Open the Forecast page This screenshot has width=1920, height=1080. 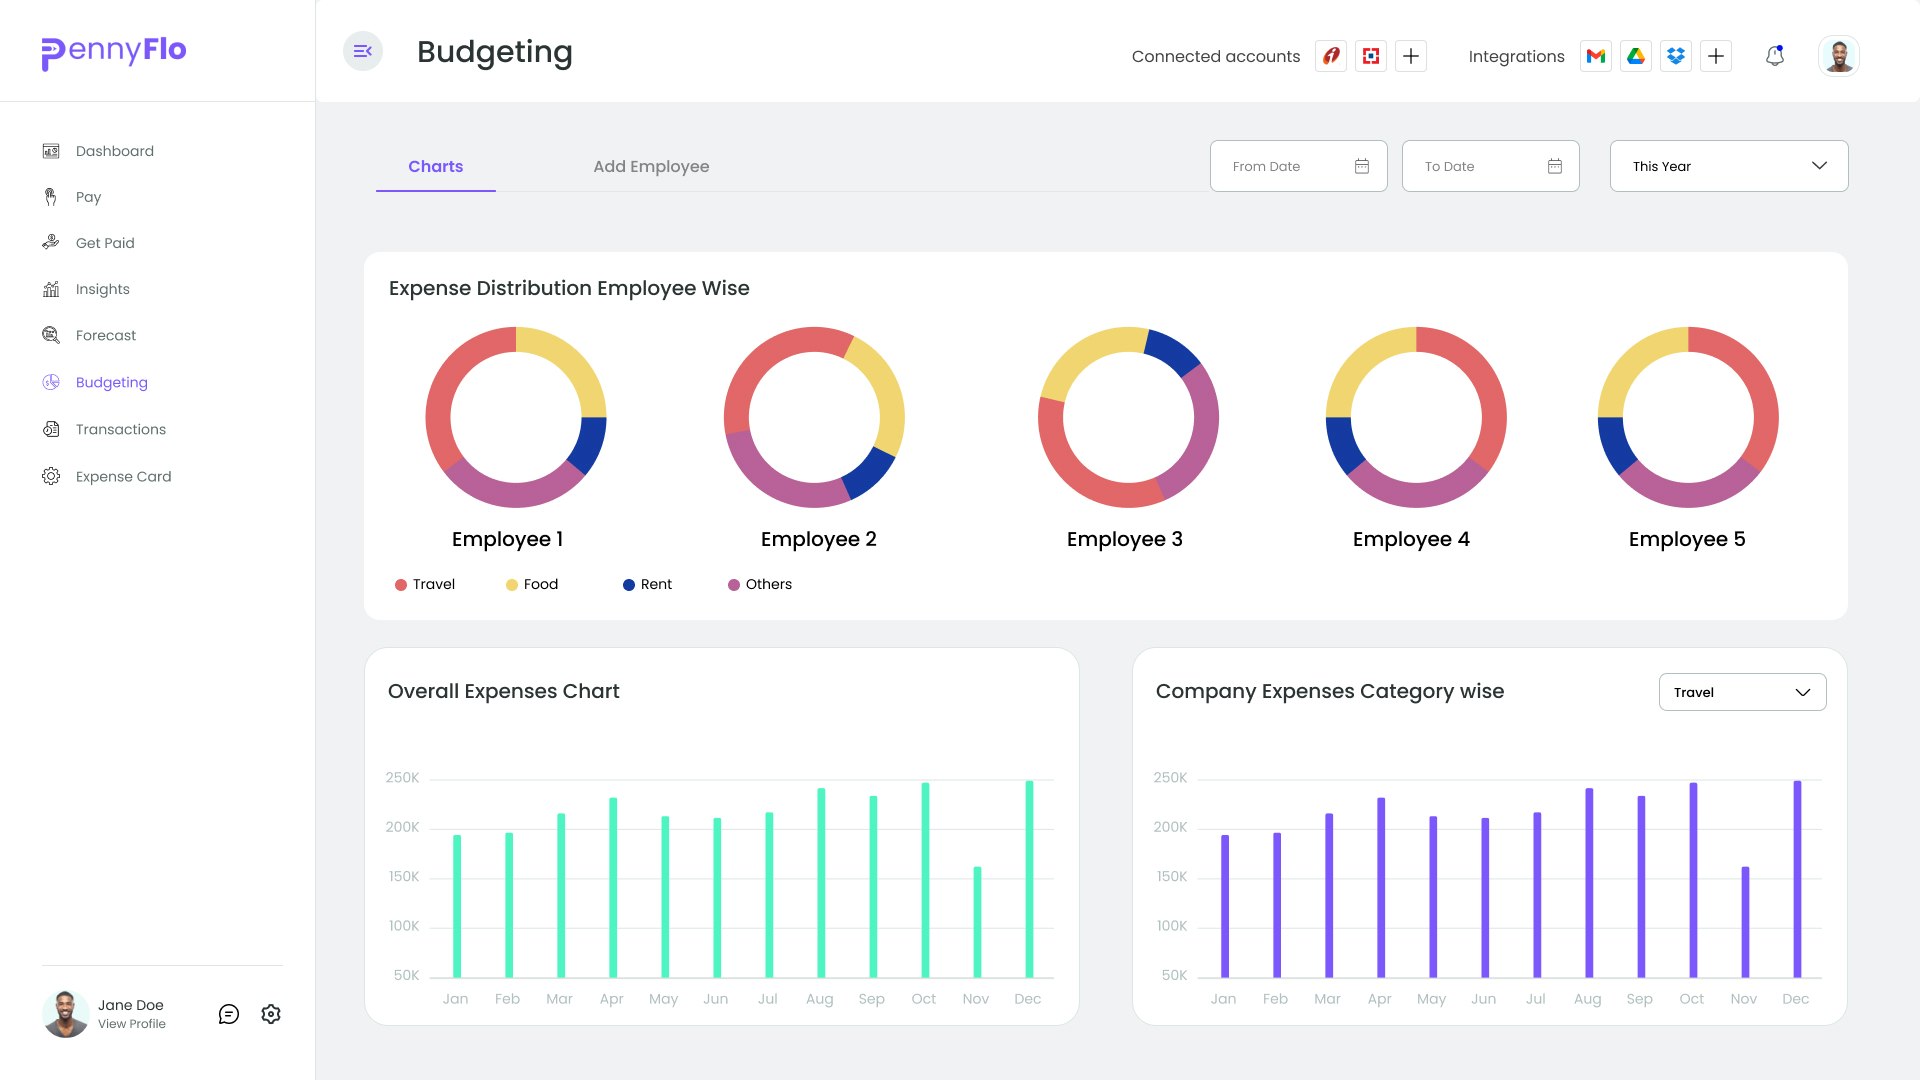105,335
